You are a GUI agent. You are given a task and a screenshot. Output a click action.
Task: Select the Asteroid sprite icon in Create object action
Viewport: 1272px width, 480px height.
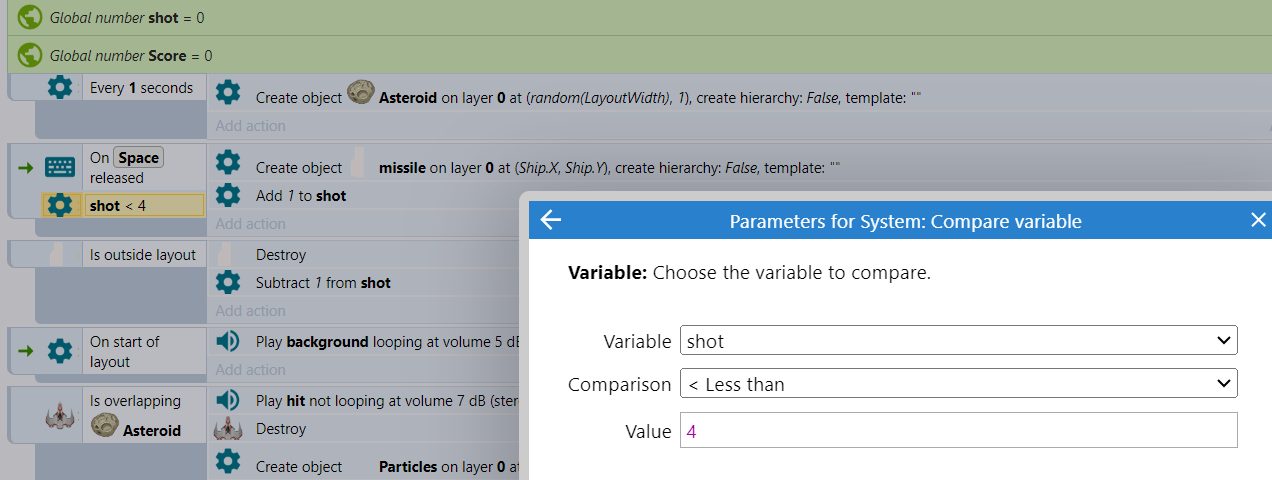(360, 95)
